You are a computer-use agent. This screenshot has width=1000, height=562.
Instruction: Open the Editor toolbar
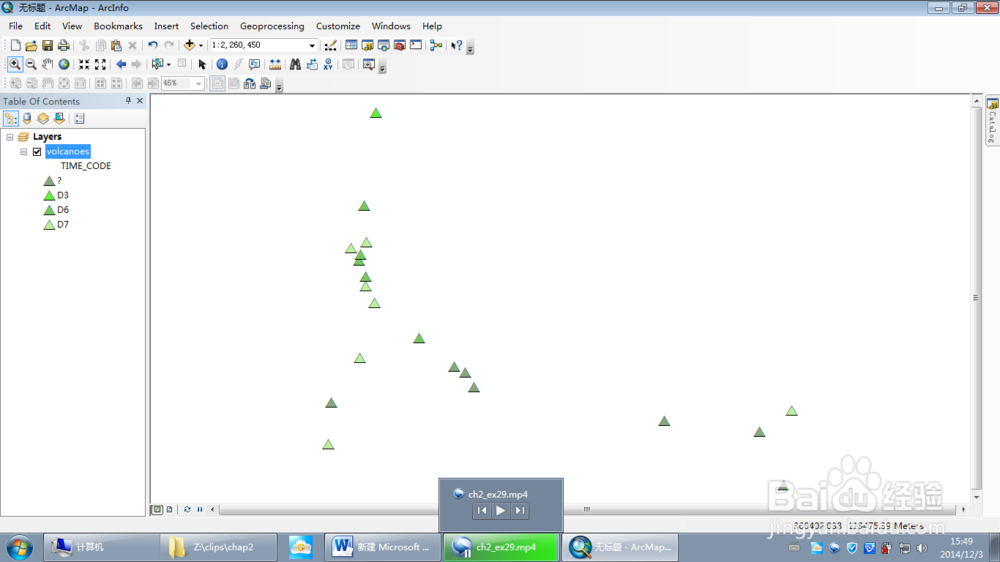(330, 45)
